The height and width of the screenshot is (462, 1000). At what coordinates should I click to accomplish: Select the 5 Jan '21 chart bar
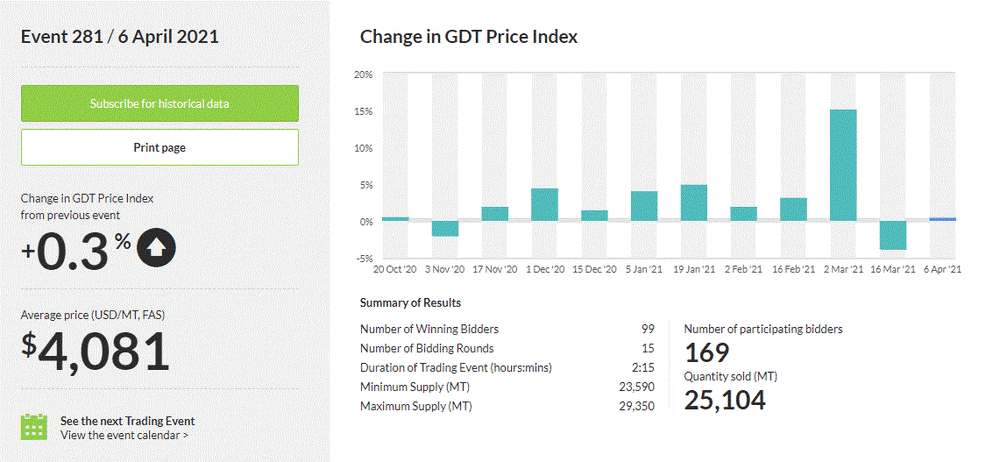644,206
